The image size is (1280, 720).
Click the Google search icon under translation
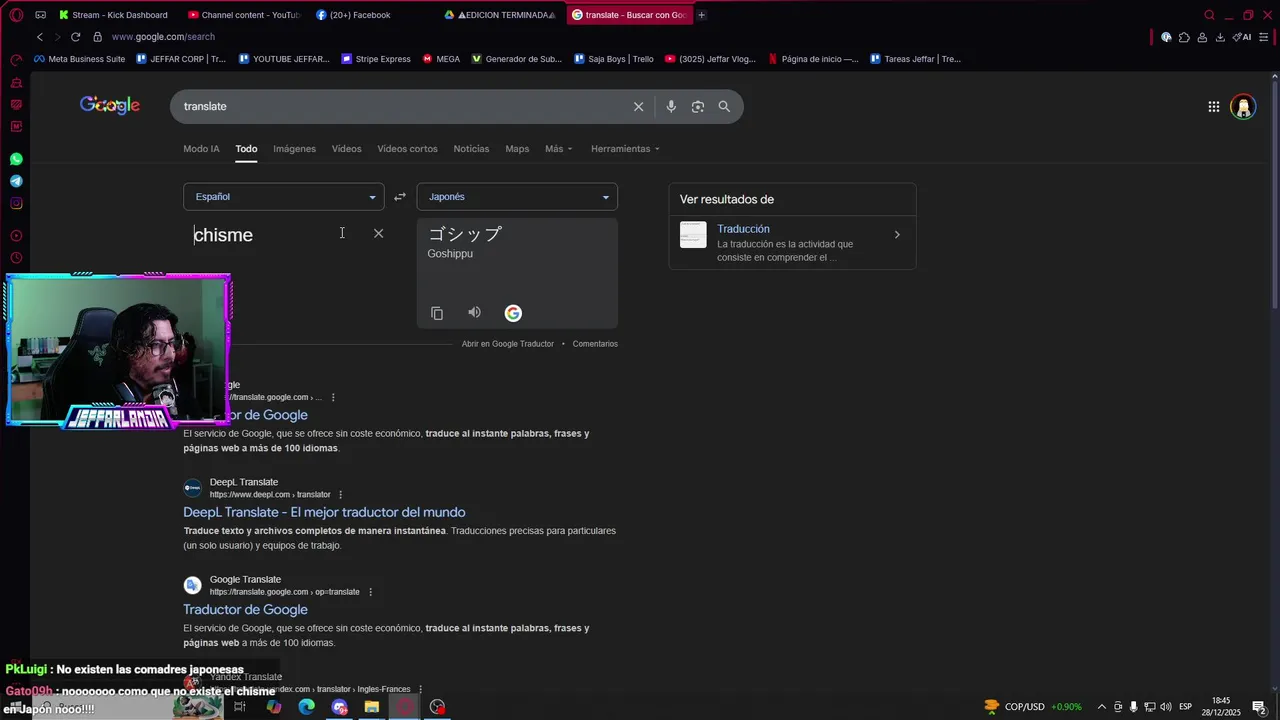[x=513, y=313]
